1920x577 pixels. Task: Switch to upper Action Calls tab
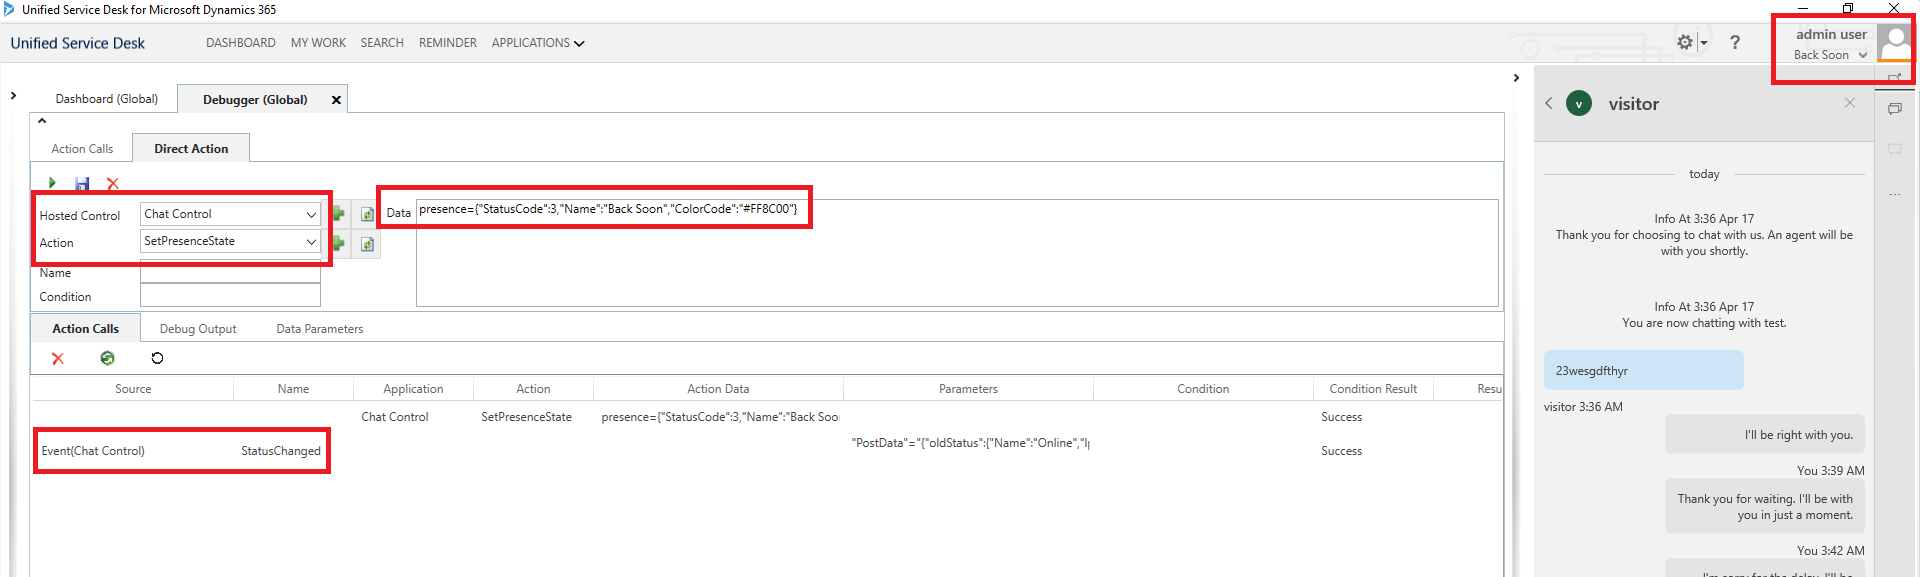(x=82, y=149)
